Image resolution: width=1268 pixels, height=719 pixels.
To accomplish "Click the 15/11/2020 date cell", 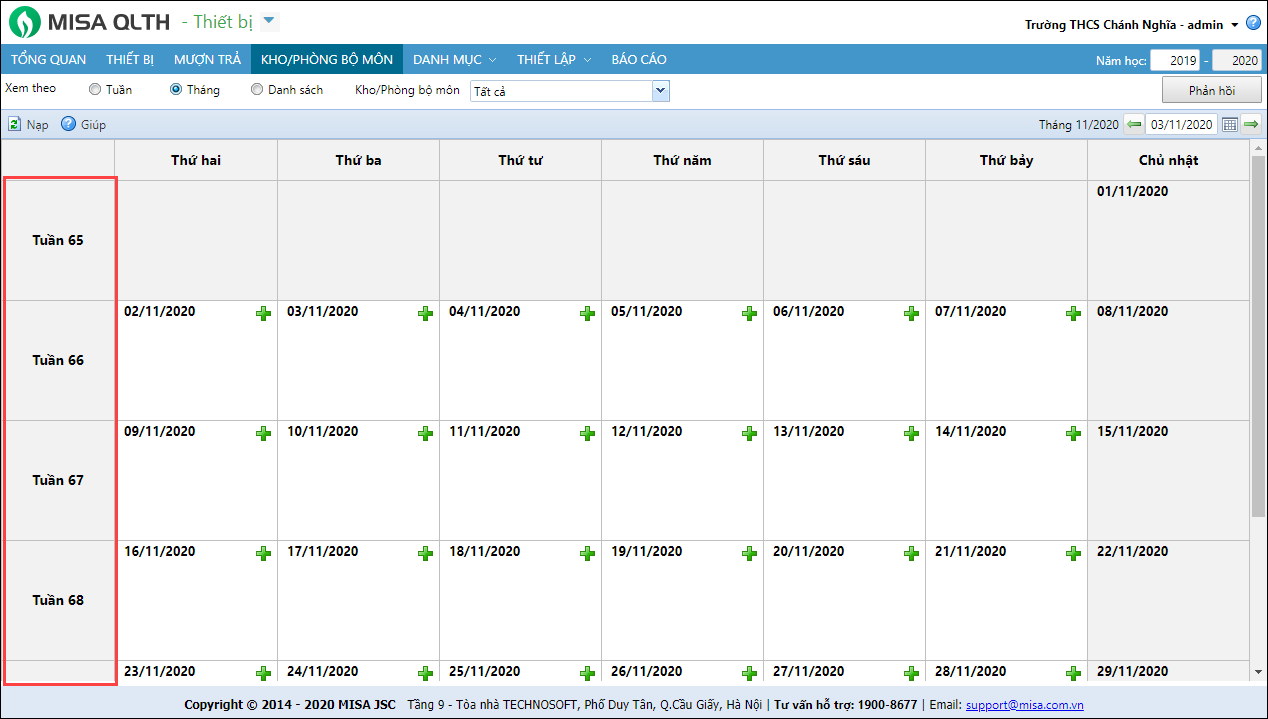I will point(1168,480).
